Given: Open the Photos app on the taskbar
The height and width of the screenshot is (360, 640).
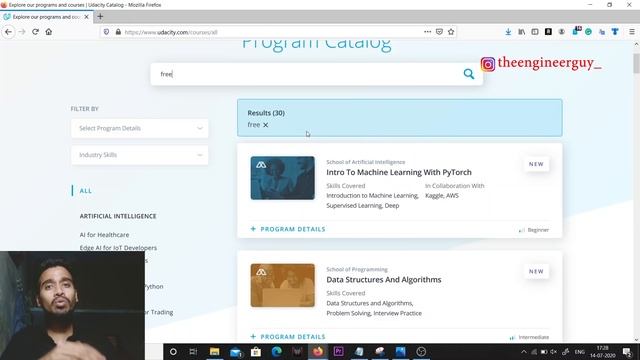Looking at the screenshot, I should [x=400, y=351].
